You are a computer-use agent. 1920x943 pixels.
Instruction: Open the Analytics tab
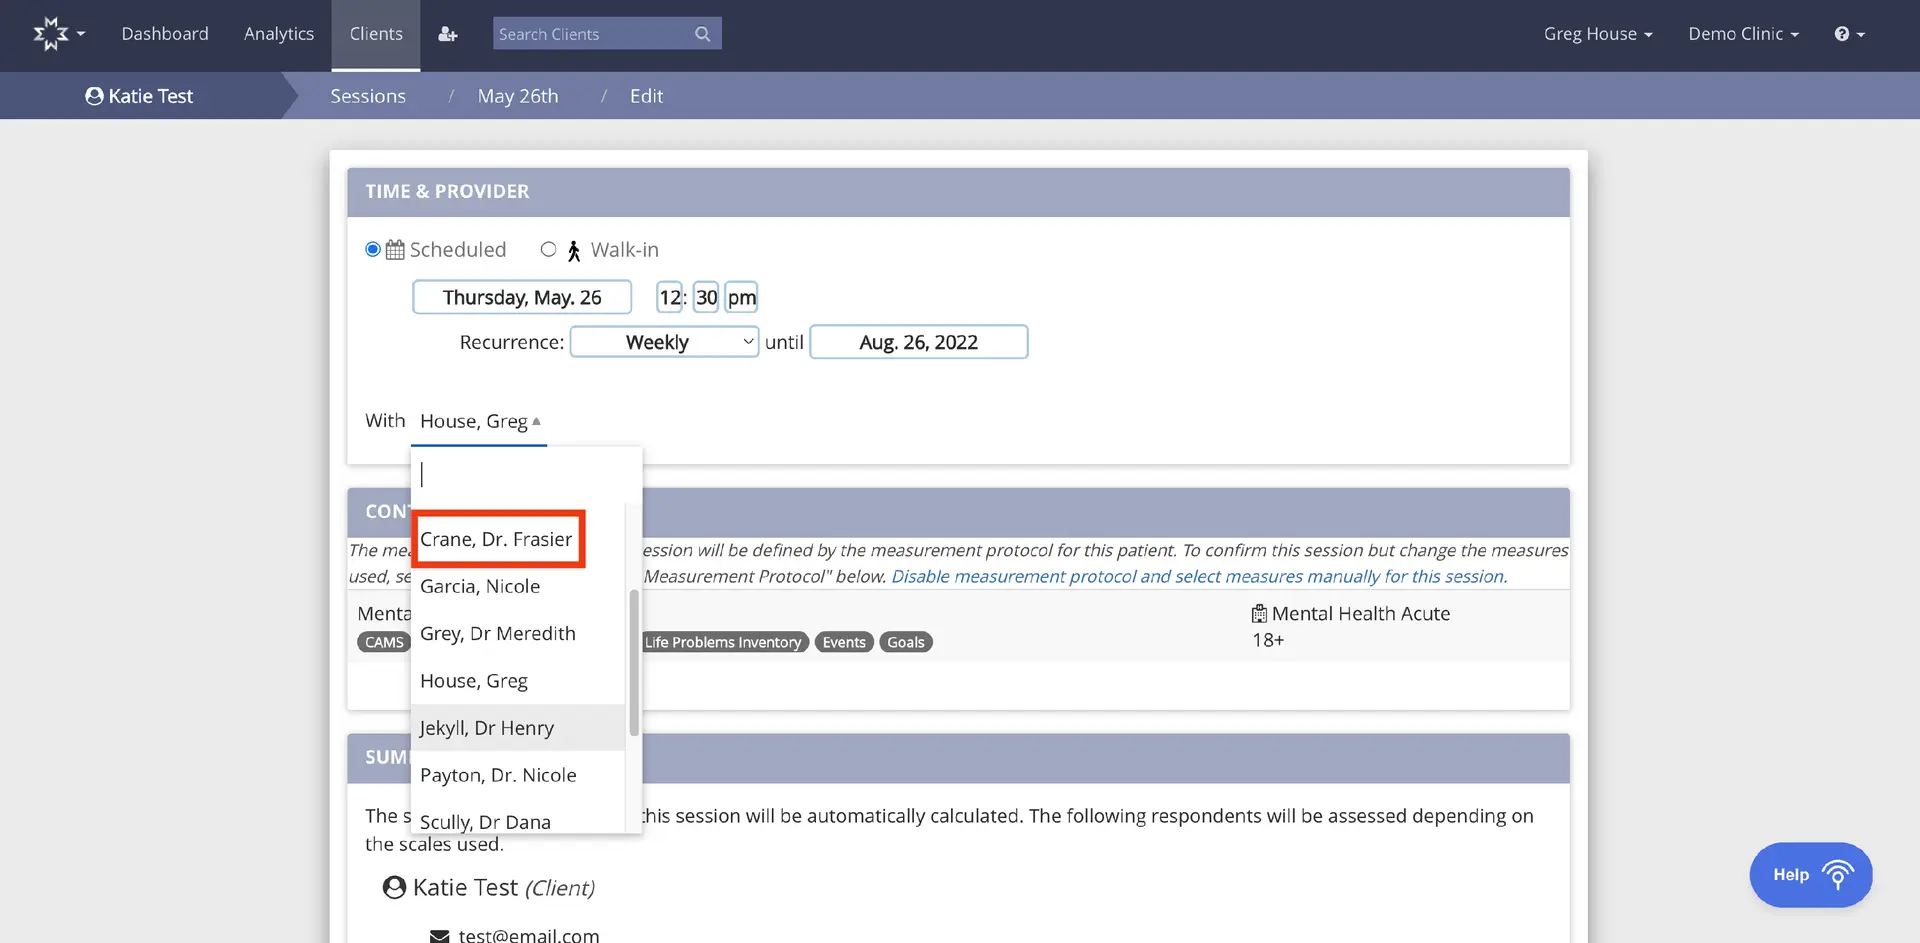[279, 34]
